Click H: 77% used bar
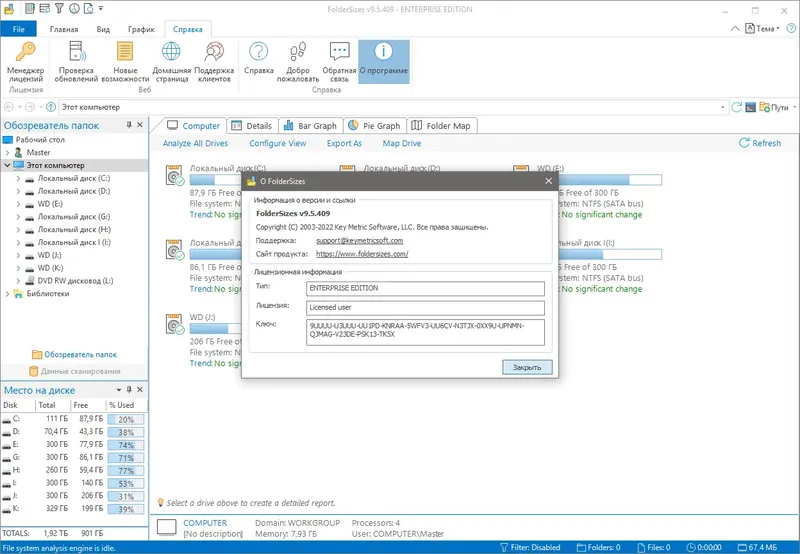 pos(126,470)
